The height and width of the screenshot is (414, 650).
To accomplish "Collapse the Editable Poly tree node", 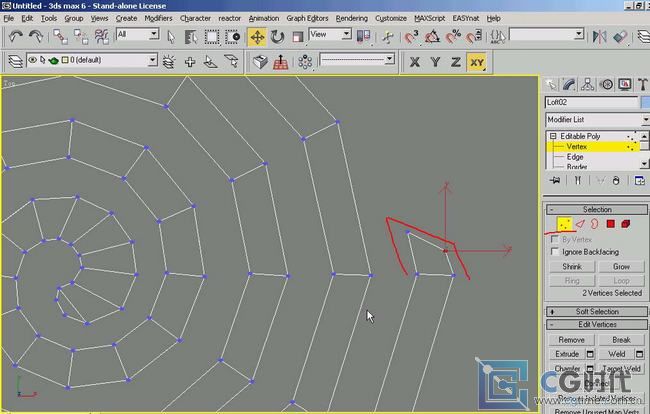I will 553,136.
